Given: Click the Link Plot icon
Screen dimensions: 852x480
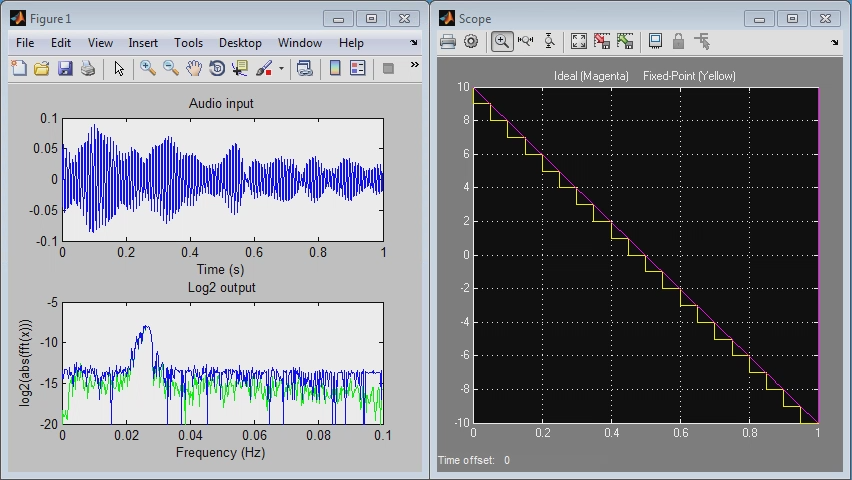Looking at the screenshot, I should [305, 68].
